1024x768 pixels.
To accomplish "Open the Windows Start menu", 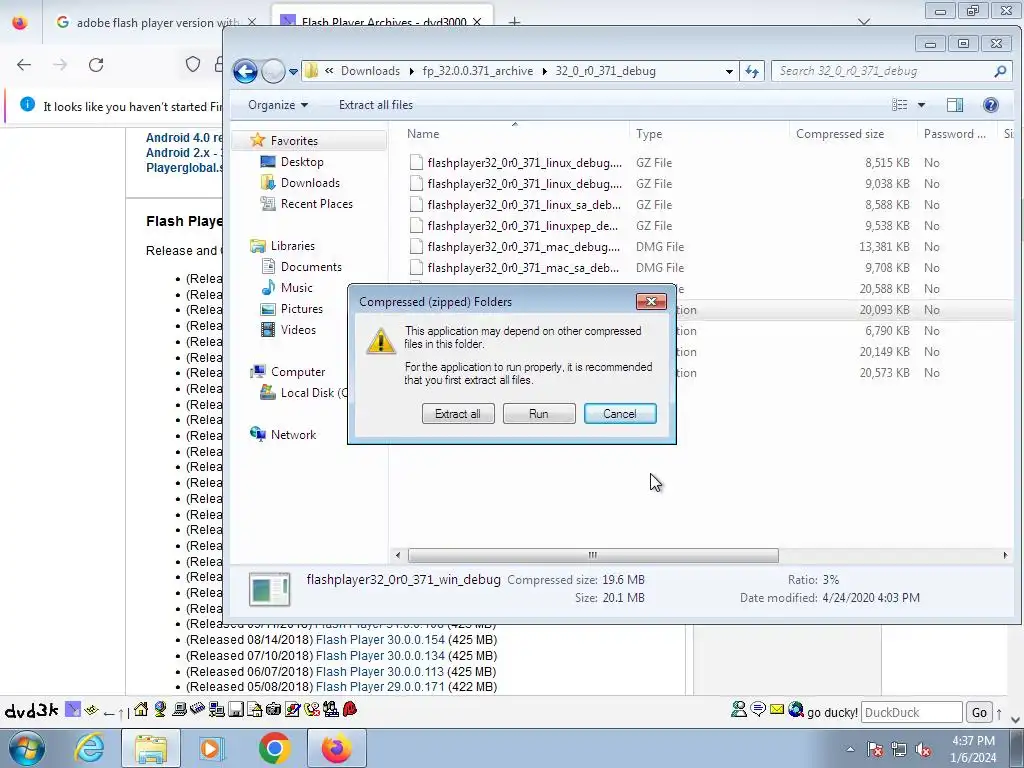I will (x=26, y=748).
